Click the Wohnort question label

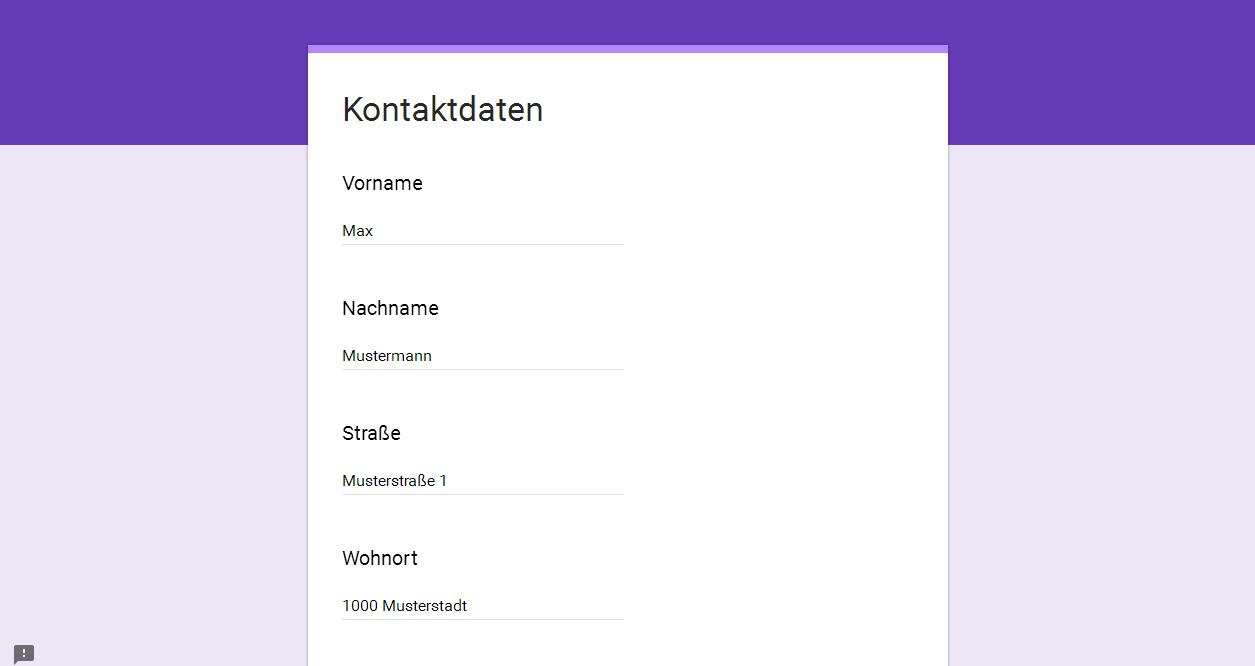tap(380, 558)
